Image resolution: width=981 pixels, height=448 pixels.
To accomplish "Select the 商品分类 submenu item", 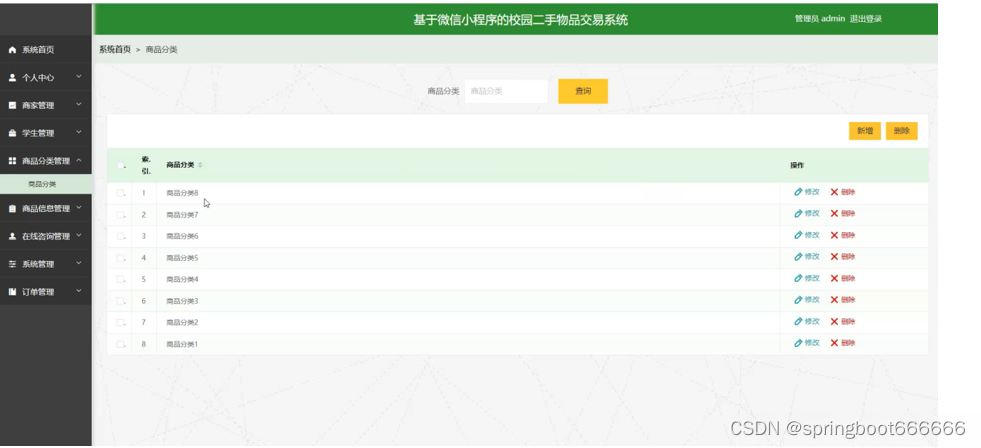I will (x=46, y=185).
